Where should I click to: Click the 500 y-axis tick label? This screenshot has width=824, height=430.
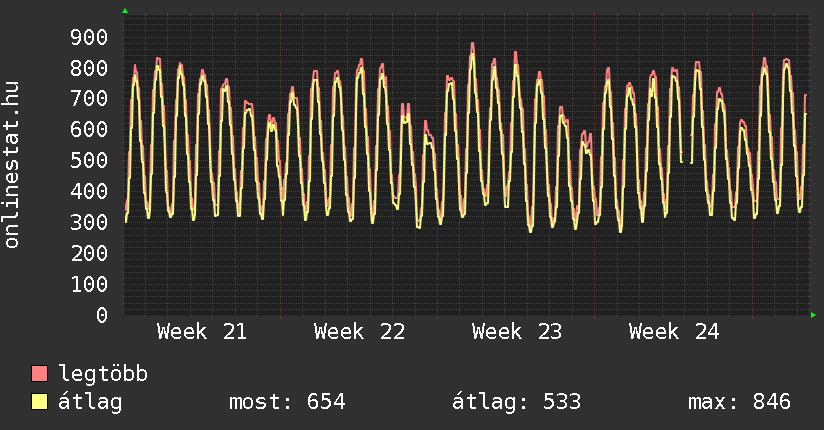pos(89,161)
